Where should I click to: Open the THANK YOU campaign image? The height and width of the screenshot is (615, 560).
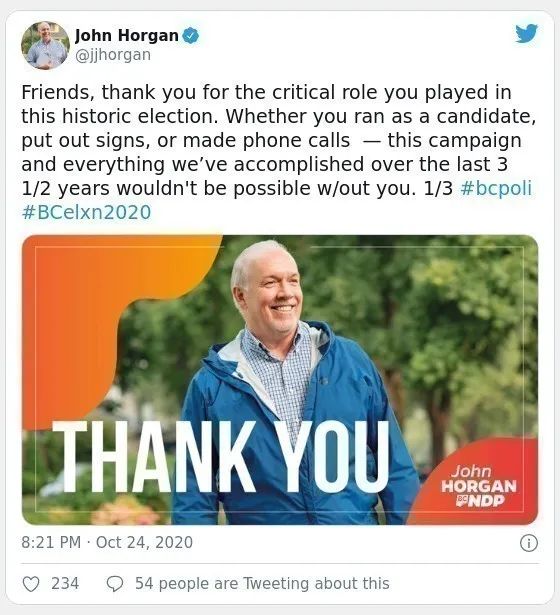280,380
